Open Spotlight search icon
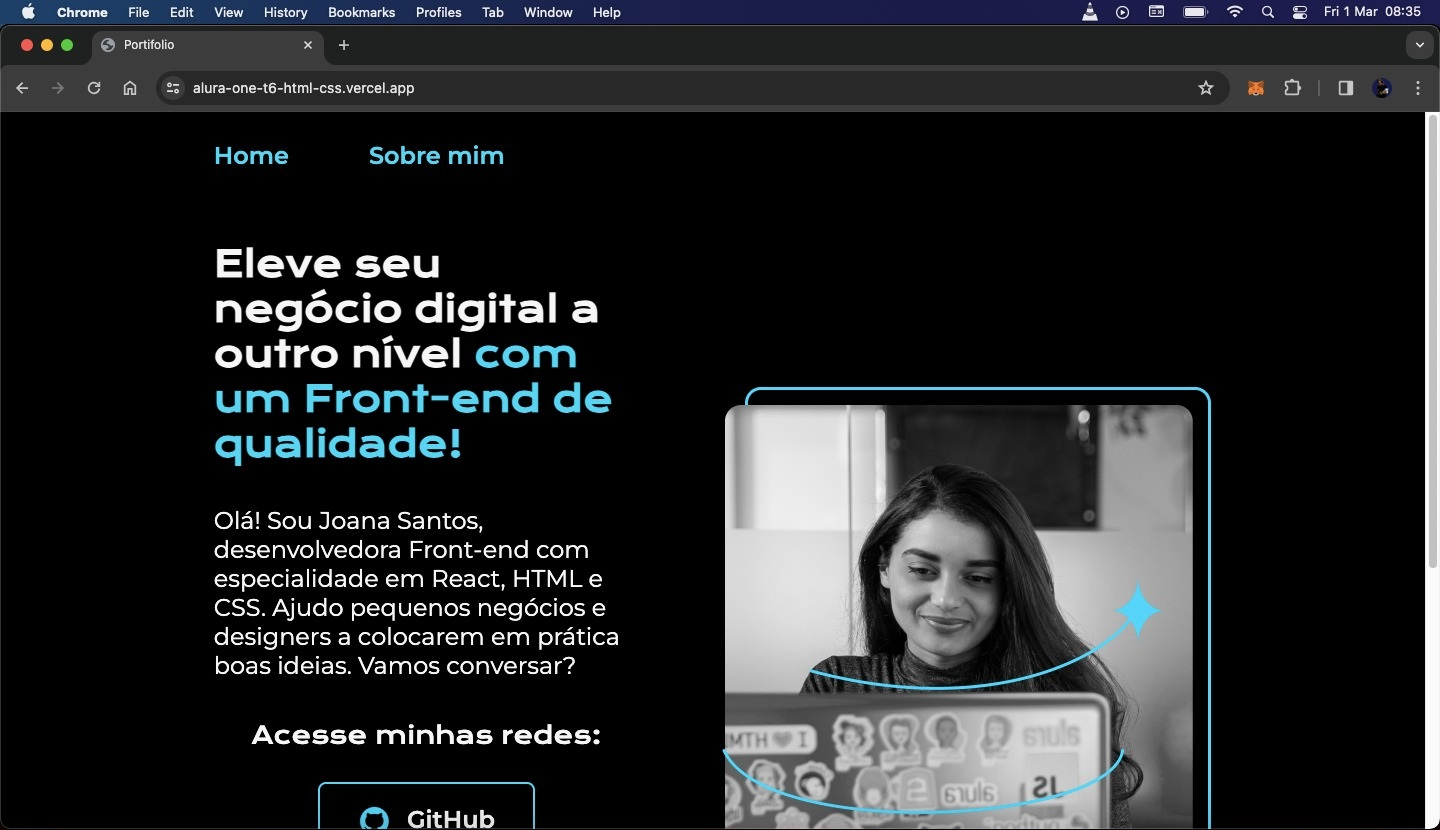This screenshot has height=830, width=1440. click(x=1268, y=12)
